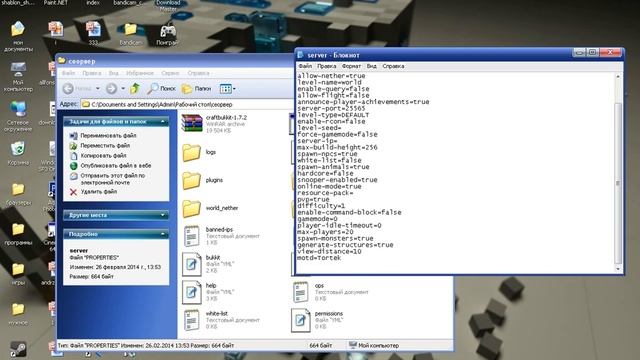Copy file link (Копировать файл)

103,156
